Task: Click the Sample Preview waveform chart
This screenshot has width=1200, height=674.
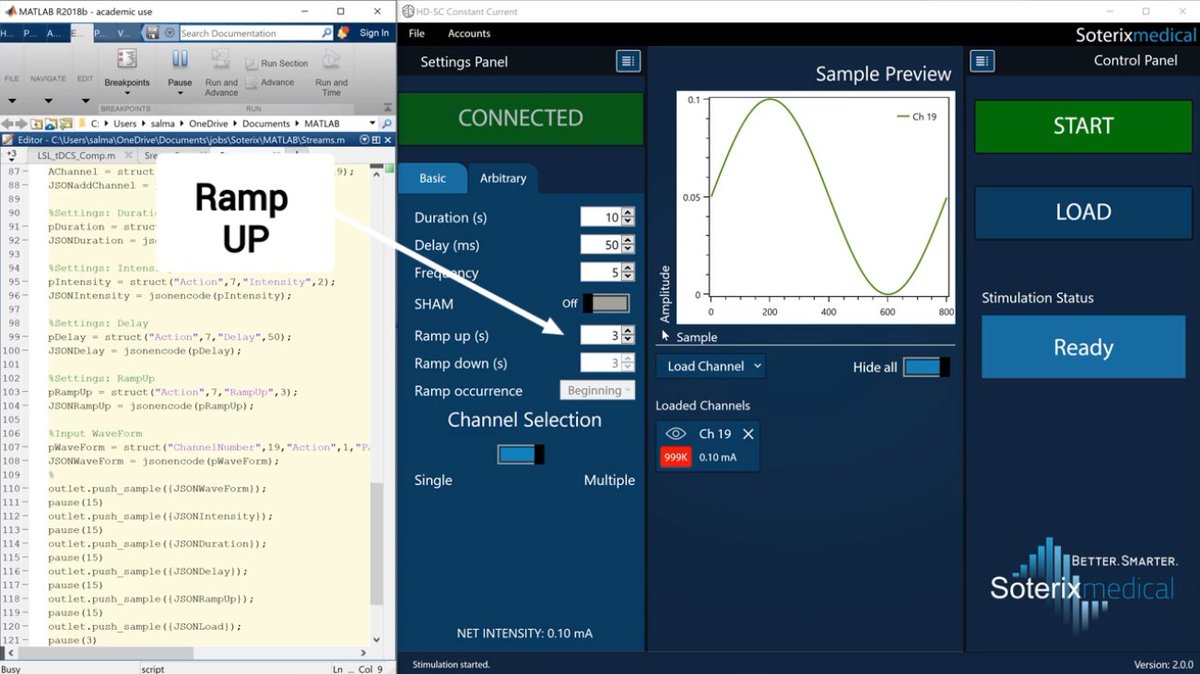Action: [815, 207]
